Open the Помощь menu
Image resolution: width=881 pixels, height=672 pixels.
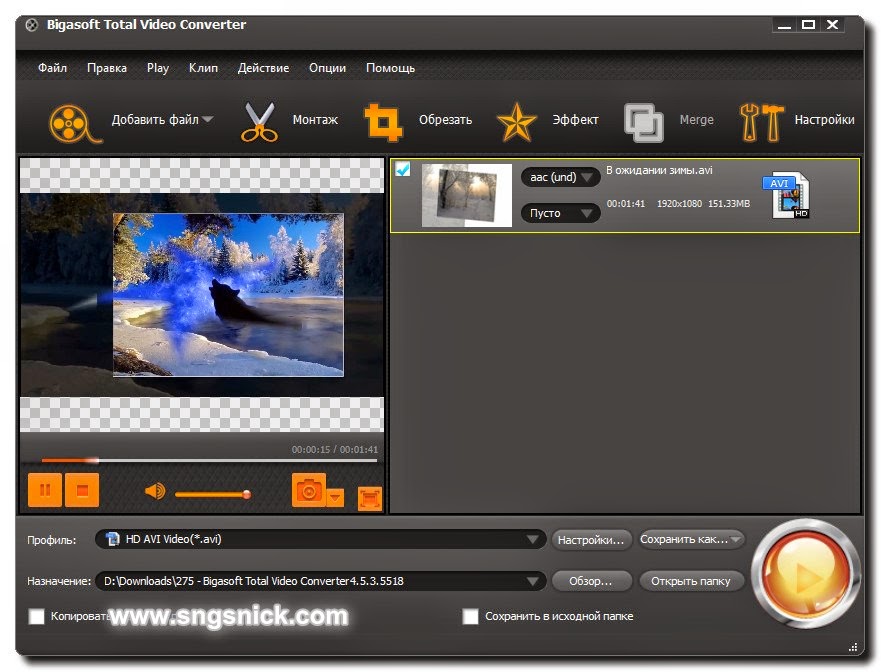click(x=390, y=68)
